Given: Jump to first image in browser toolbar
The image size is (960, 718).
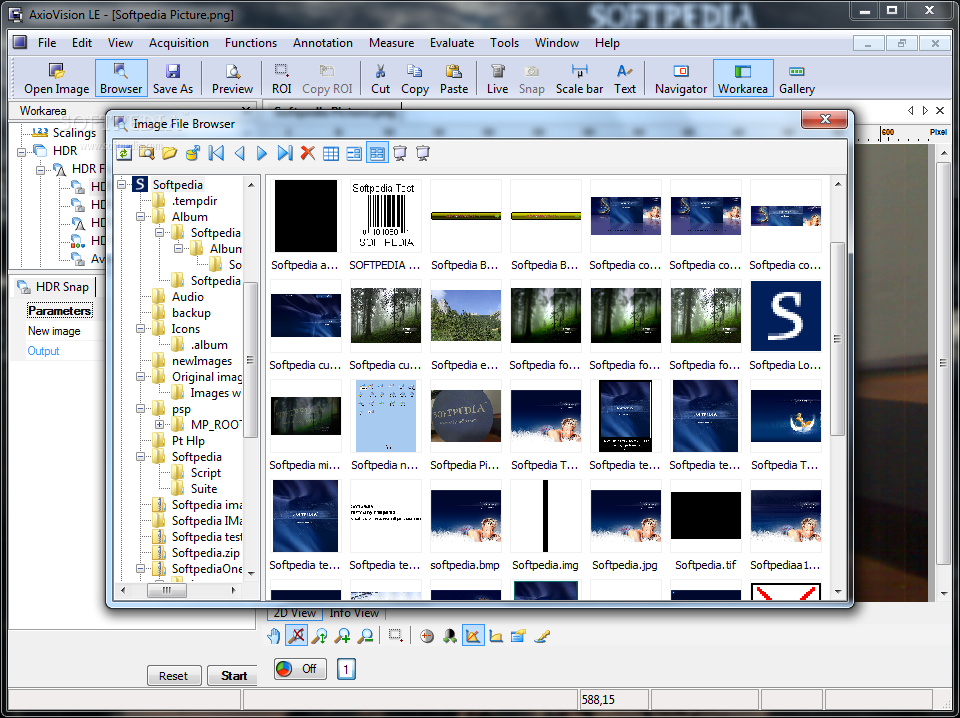Looking at the screenshot, I should coord(216,153).
